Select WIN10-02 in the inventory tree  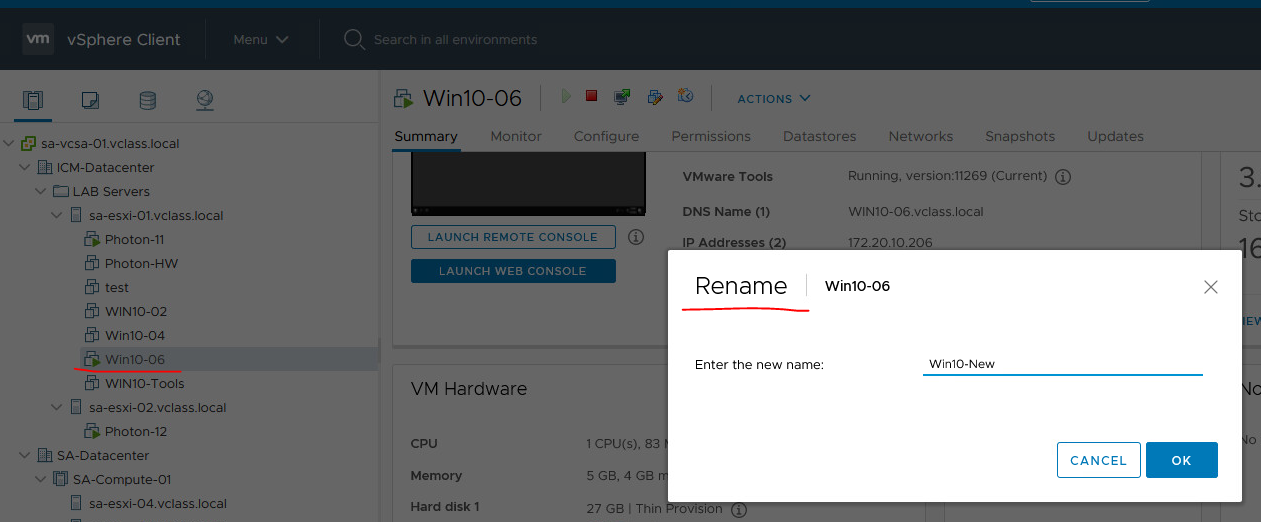pyautogui.click(x=136, y=311)
